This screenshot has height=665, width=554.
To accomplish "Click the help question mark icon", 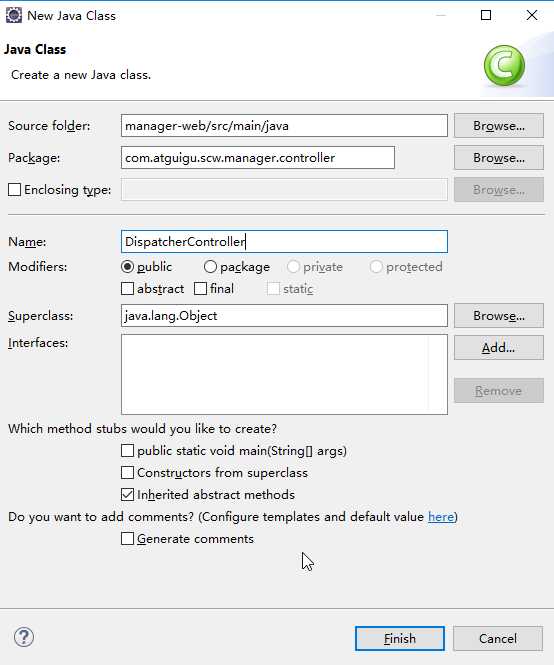I will tap(24, 637).
